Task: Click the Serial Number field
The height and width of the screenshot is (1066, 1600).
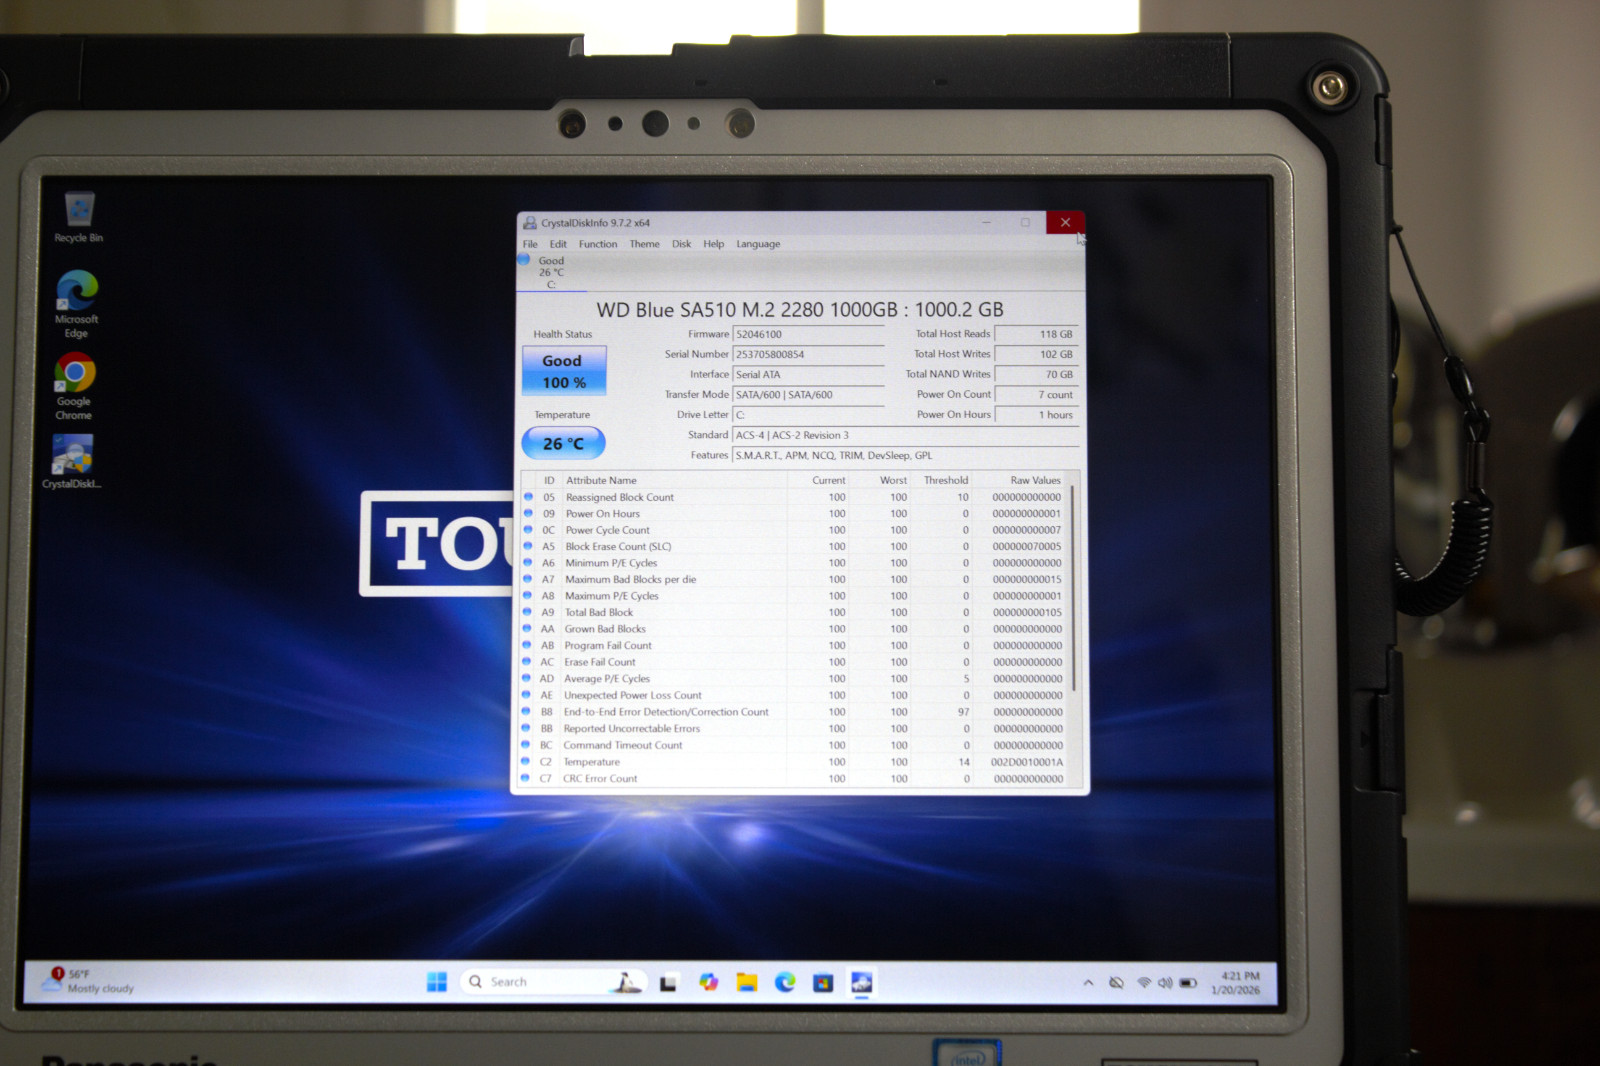Action: click(x=809, y=355)
